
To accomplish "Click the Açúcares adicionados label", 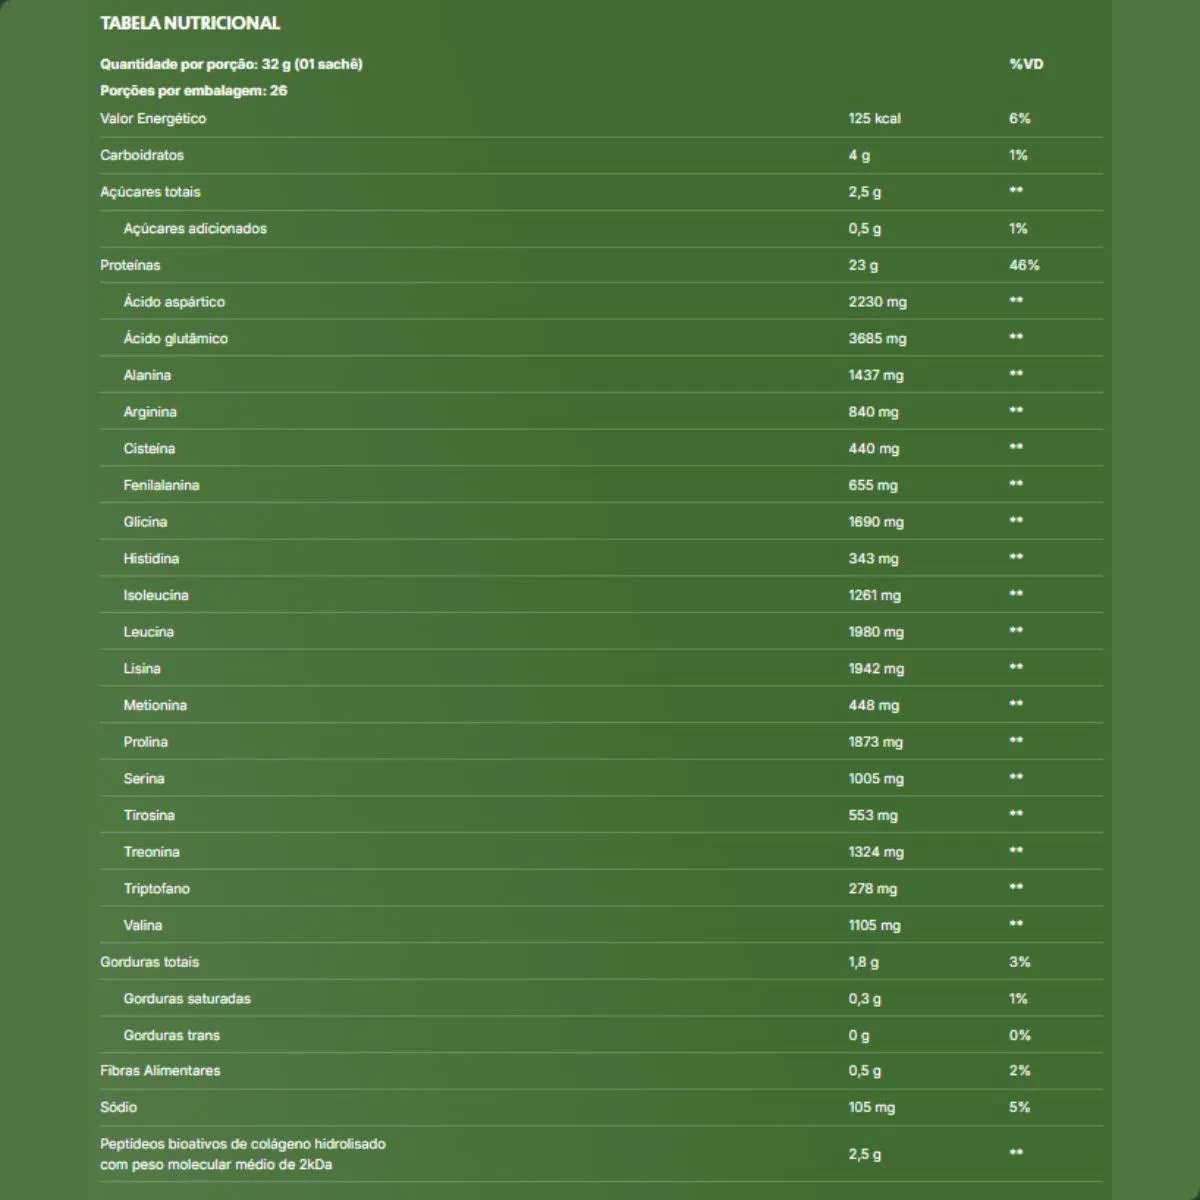I will (x=195, y=228).
